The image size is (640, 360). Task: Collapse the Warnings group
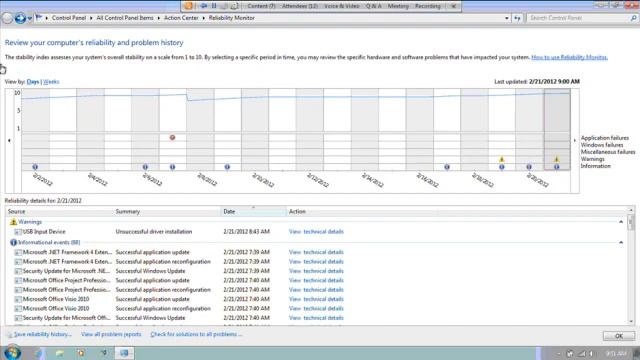[x=621, y=222]
